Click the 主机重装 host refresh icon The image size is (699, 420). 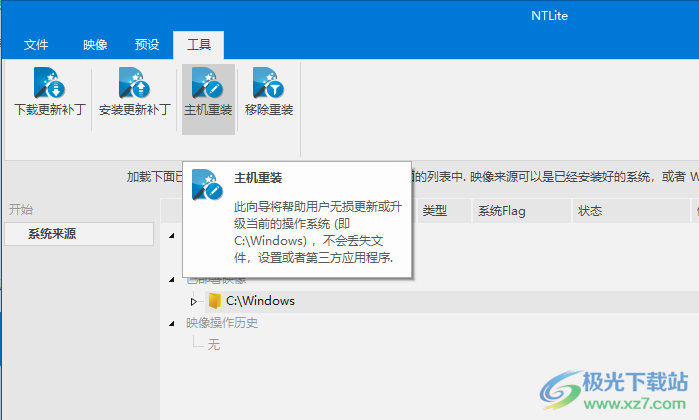(207, 83)
